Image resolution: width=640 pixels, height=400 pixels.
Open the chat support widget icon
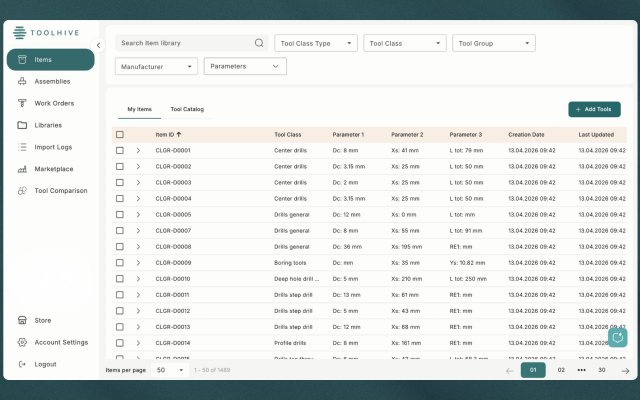click(x=618, y=337)
